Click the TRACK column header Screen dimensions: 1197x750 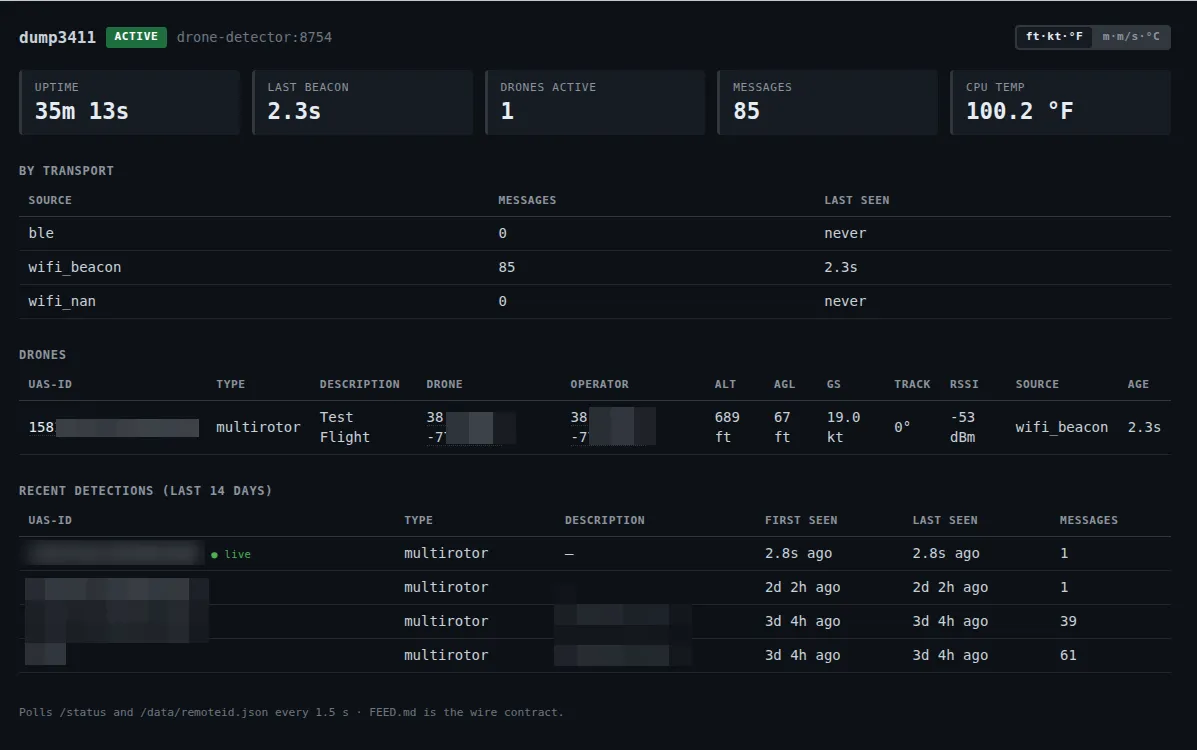point(912,384)
